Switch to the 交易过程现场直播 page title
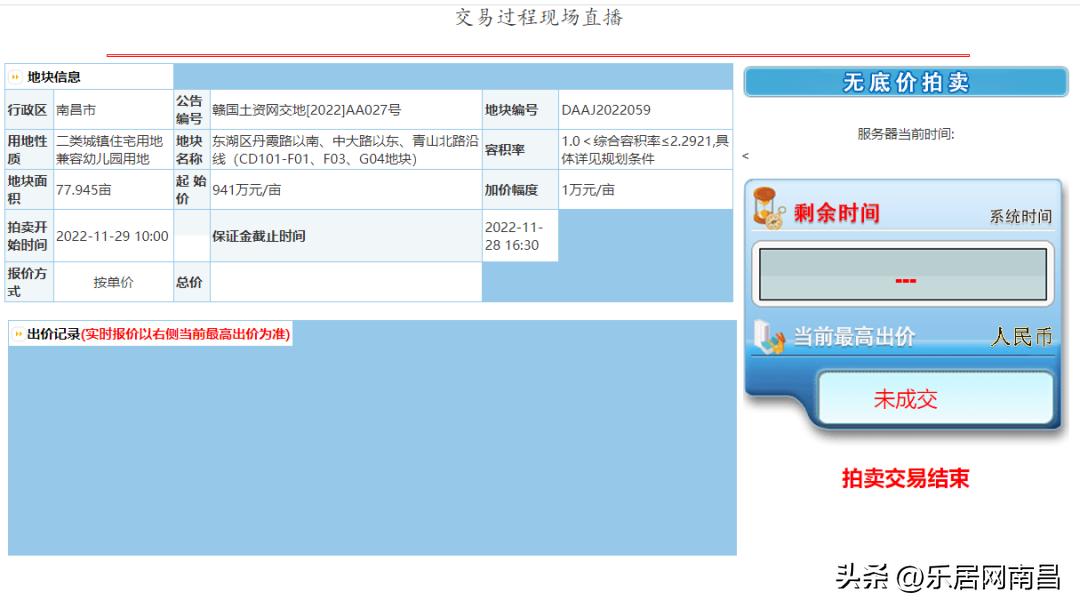 point(540,17)
